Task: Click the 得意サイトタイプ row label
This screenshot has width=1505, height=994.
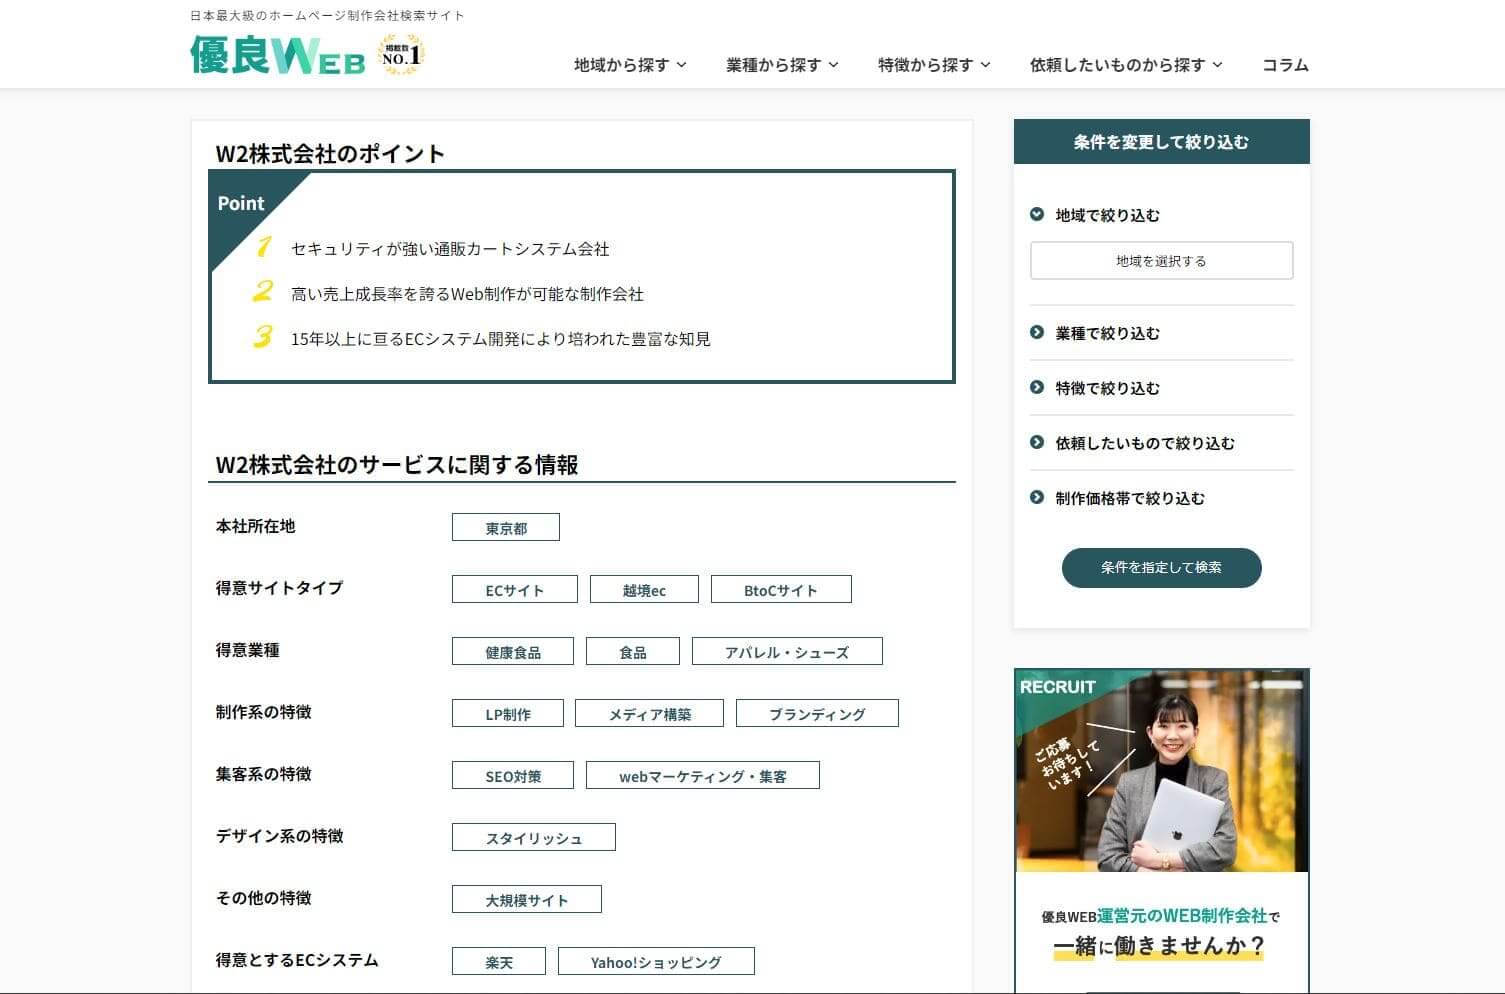Action: (x=279, y=588)
